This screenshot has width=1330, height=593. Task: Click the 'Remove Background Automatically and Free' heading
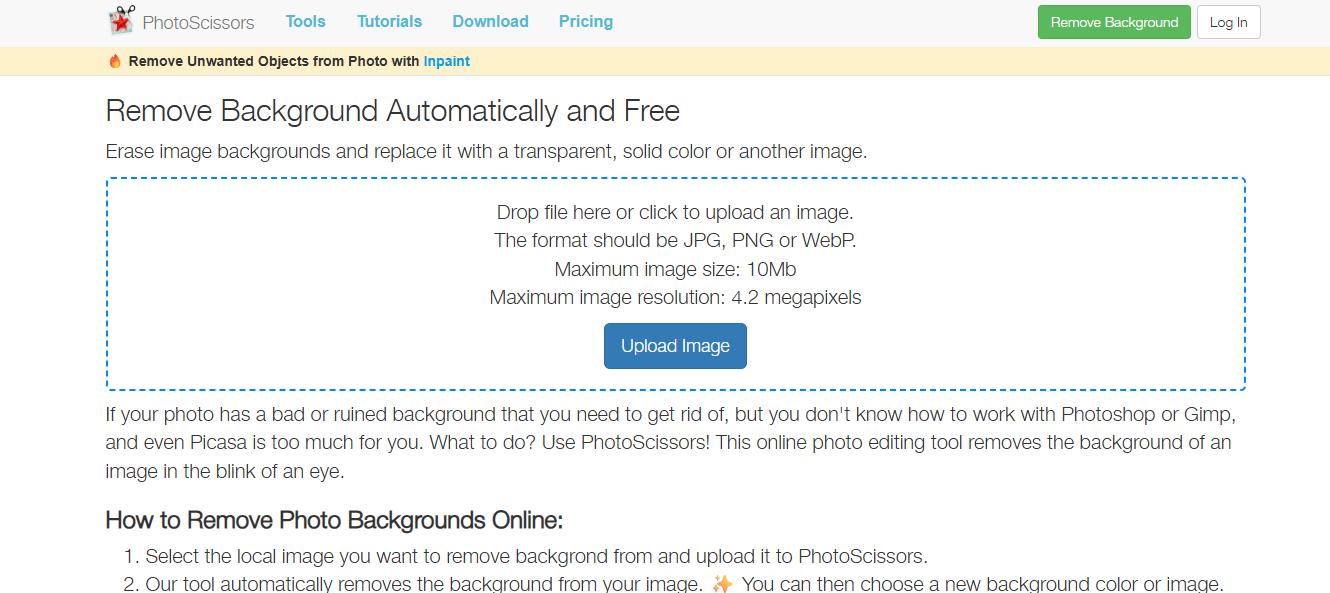(392, 110)
